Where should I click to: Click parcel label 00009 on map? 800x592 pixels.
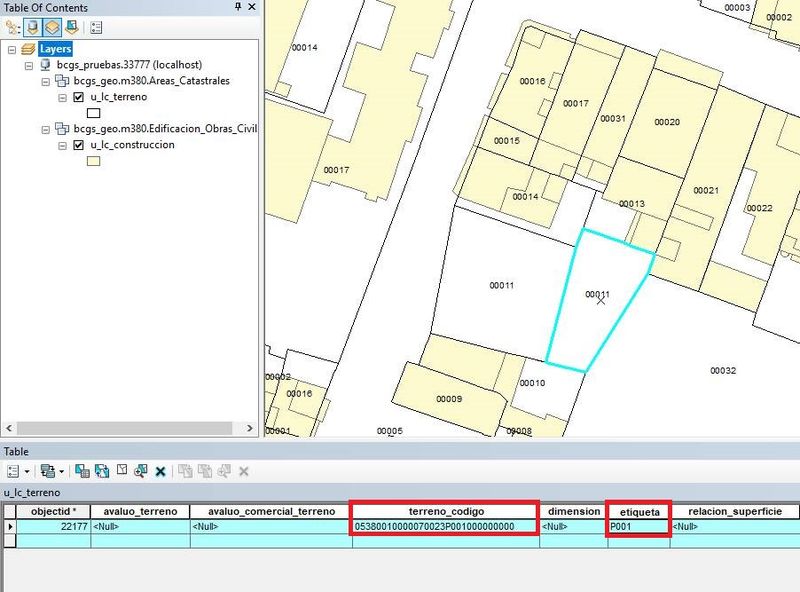click(x=449, y=399)
